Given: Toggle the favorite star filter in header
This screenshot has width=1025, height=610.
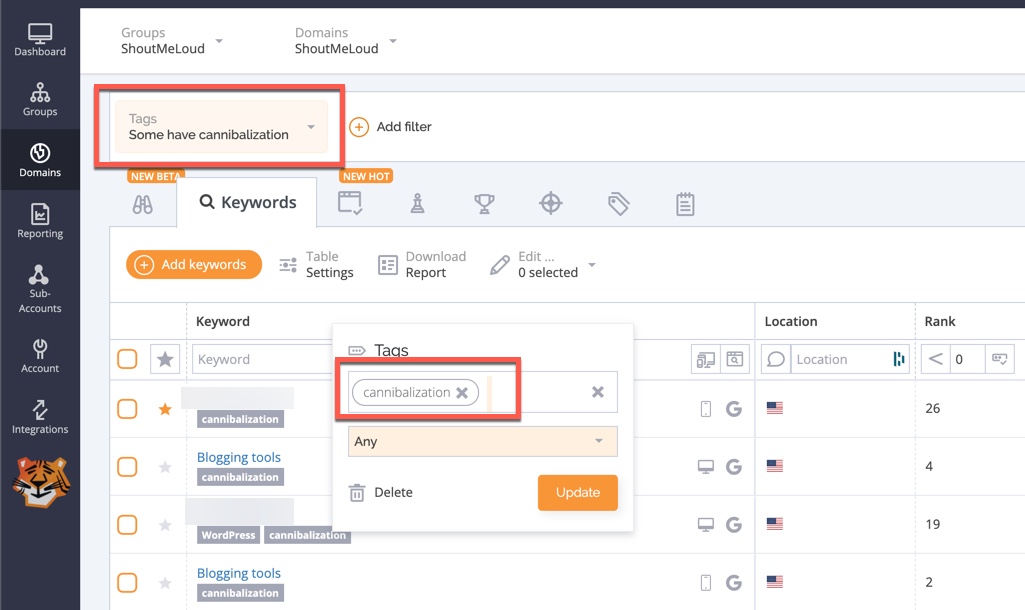Looking at the screenshot, I should pyautogui.click(x=165, y=359).
